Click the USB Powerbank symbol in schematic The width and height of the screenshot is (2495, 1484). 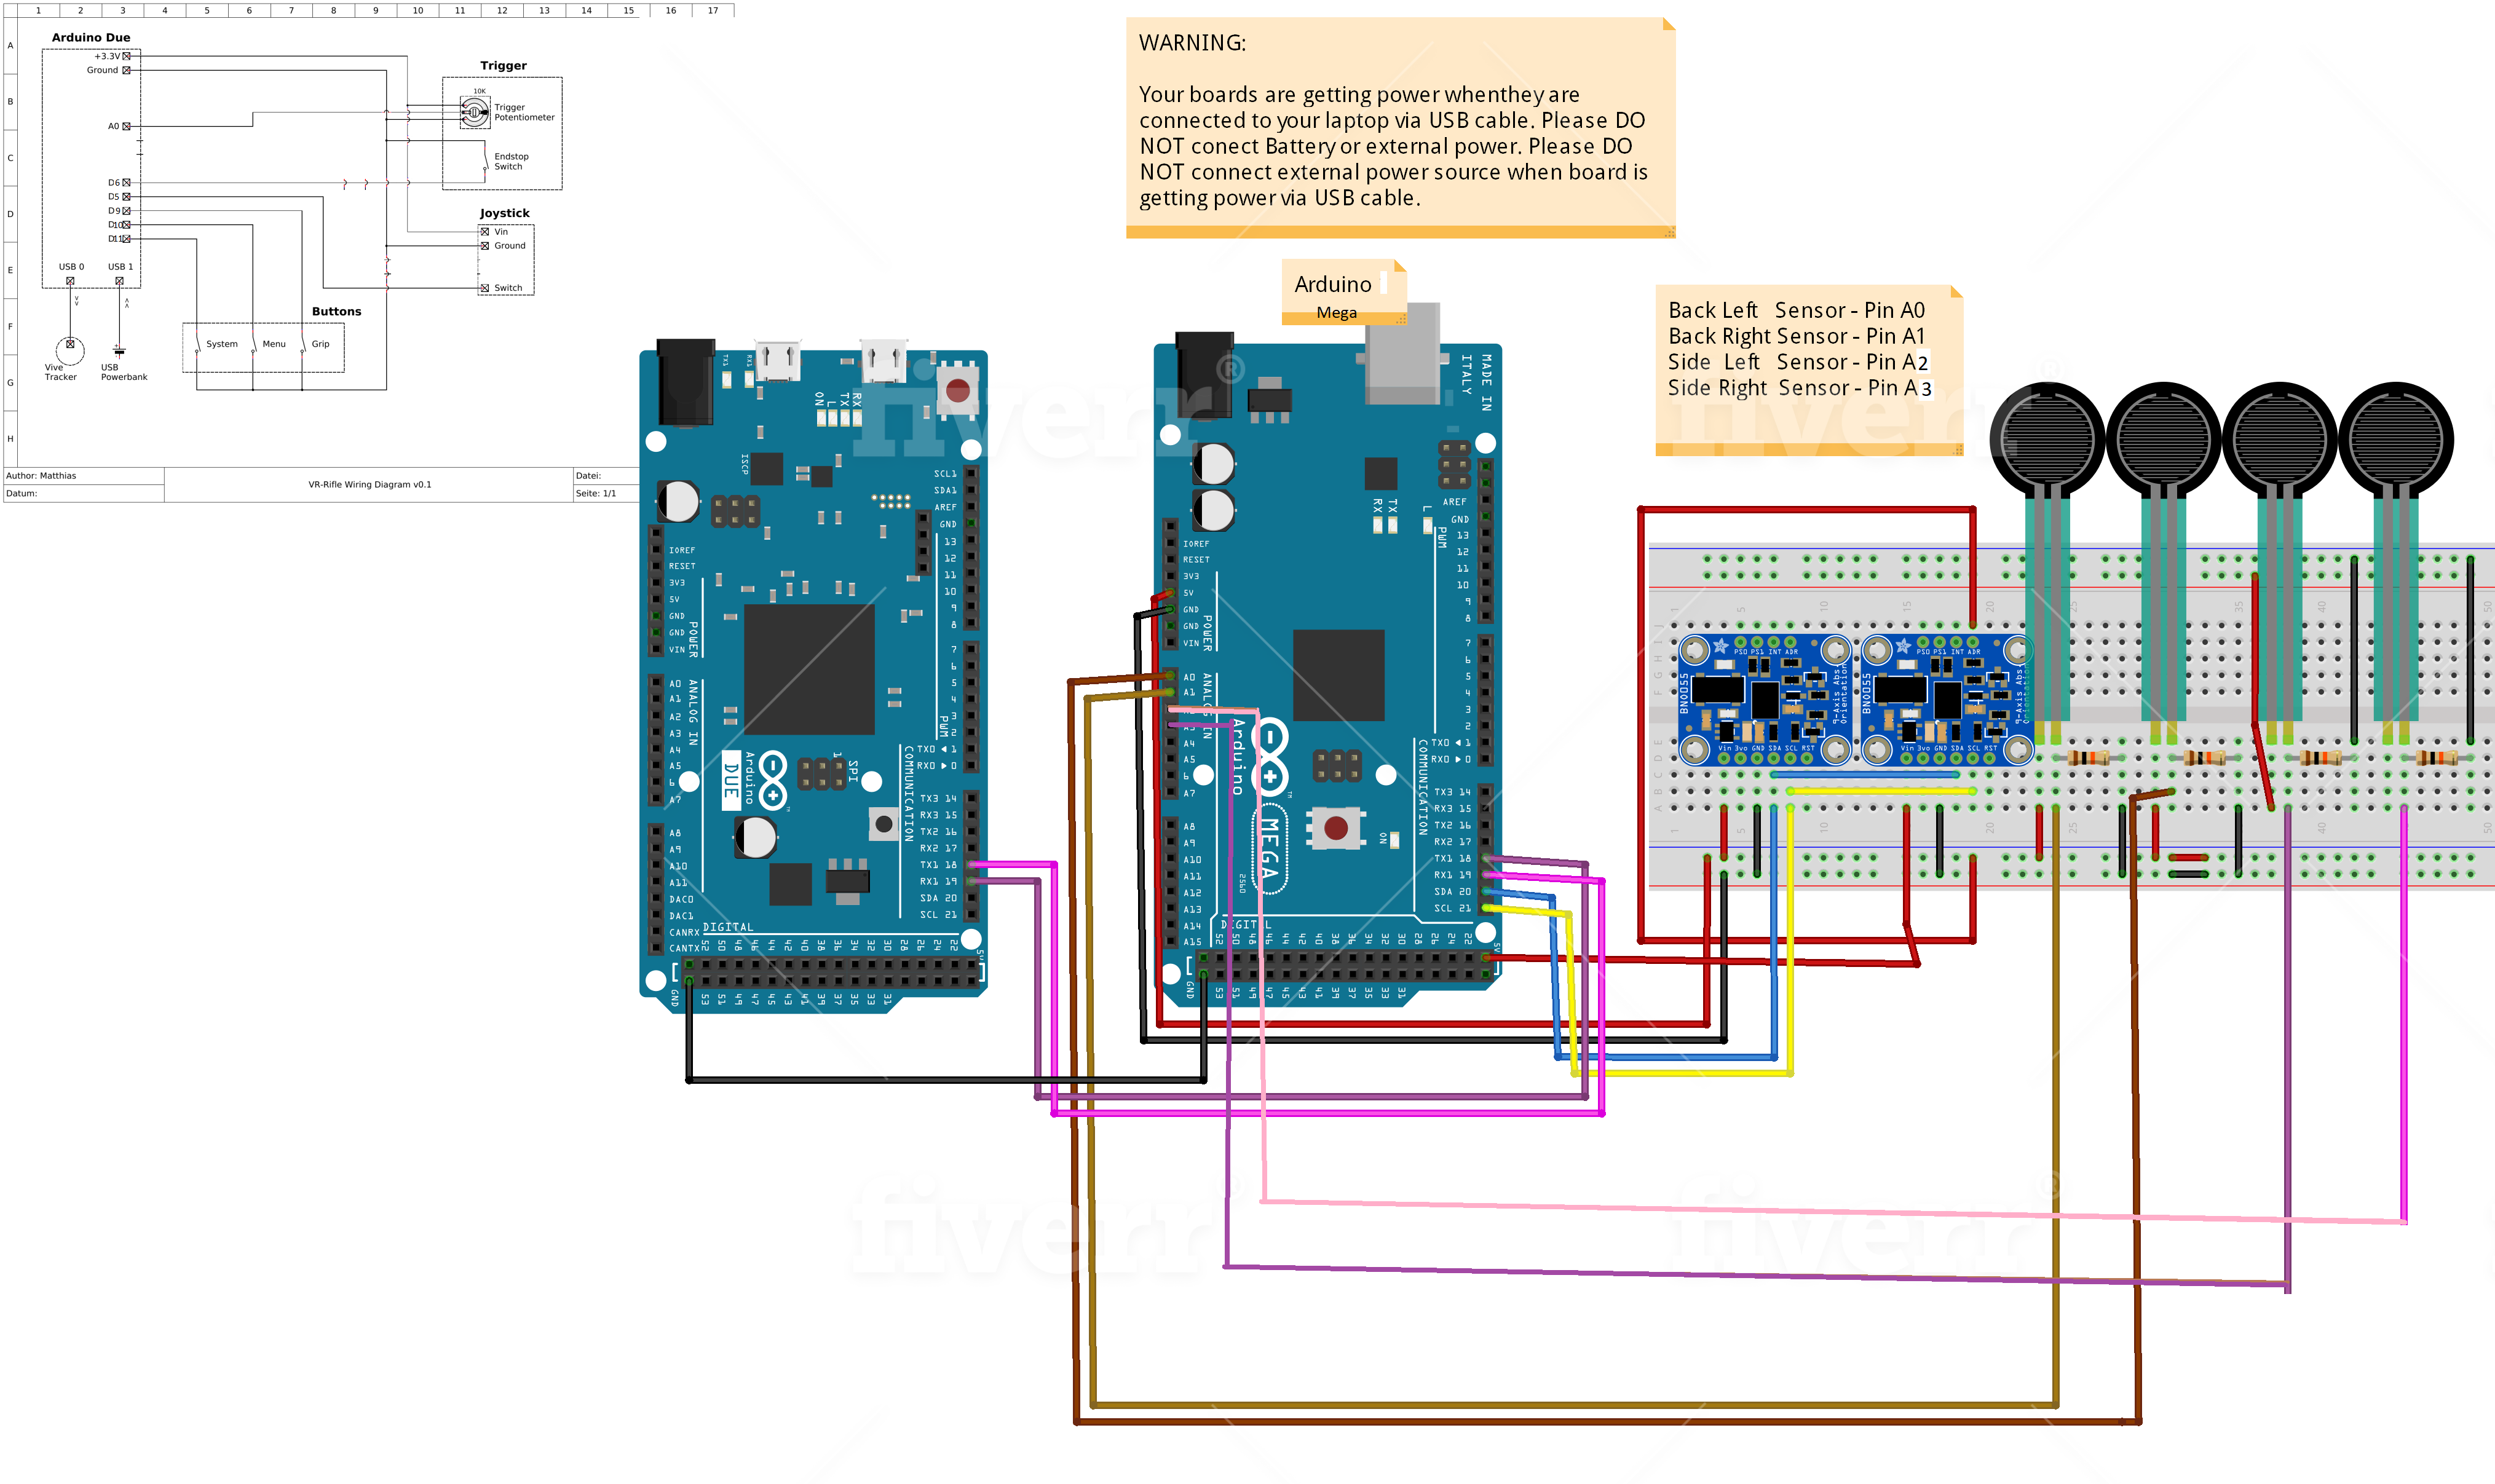coord(119,351)
